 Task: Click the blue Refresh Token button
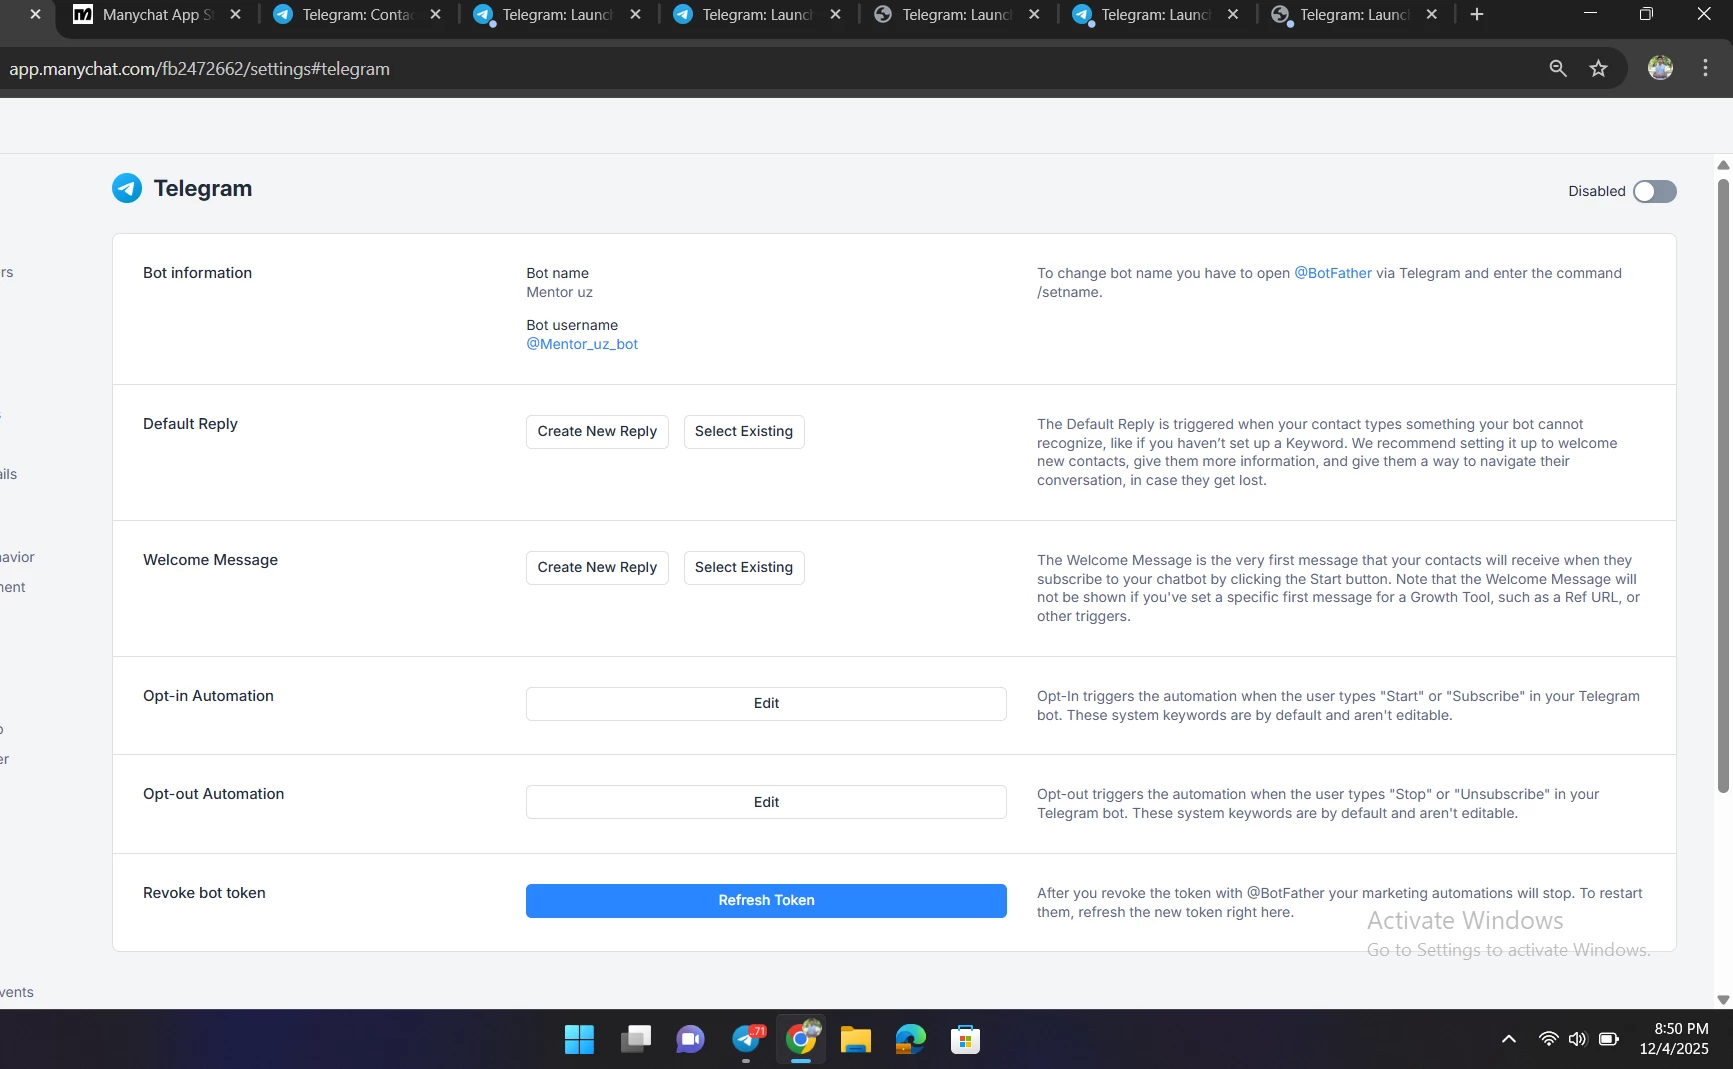click(766, 900)
